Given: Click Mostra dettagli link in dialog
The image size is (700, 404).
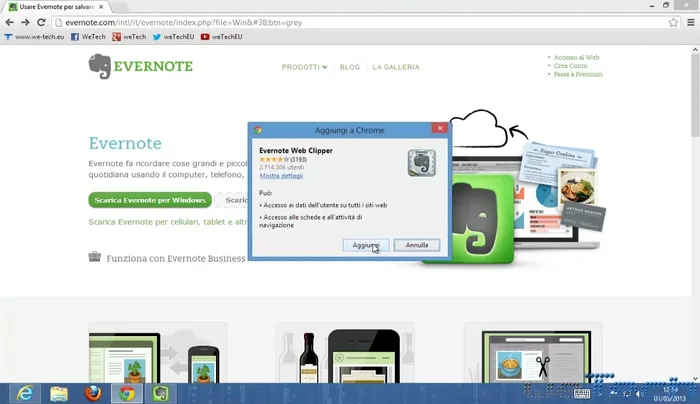Looking at the screenshot, I should (281, 176).
